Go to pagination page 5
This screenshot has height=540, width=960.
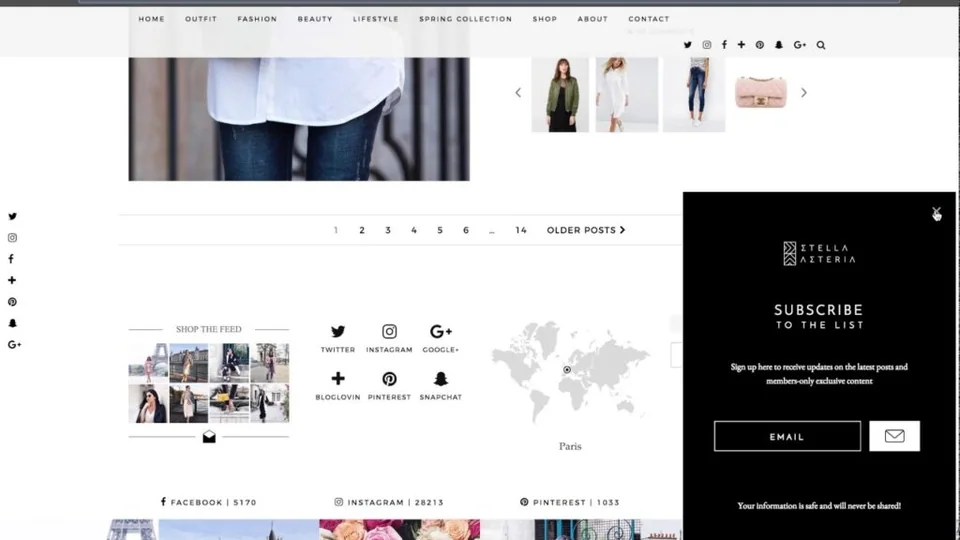440,230
